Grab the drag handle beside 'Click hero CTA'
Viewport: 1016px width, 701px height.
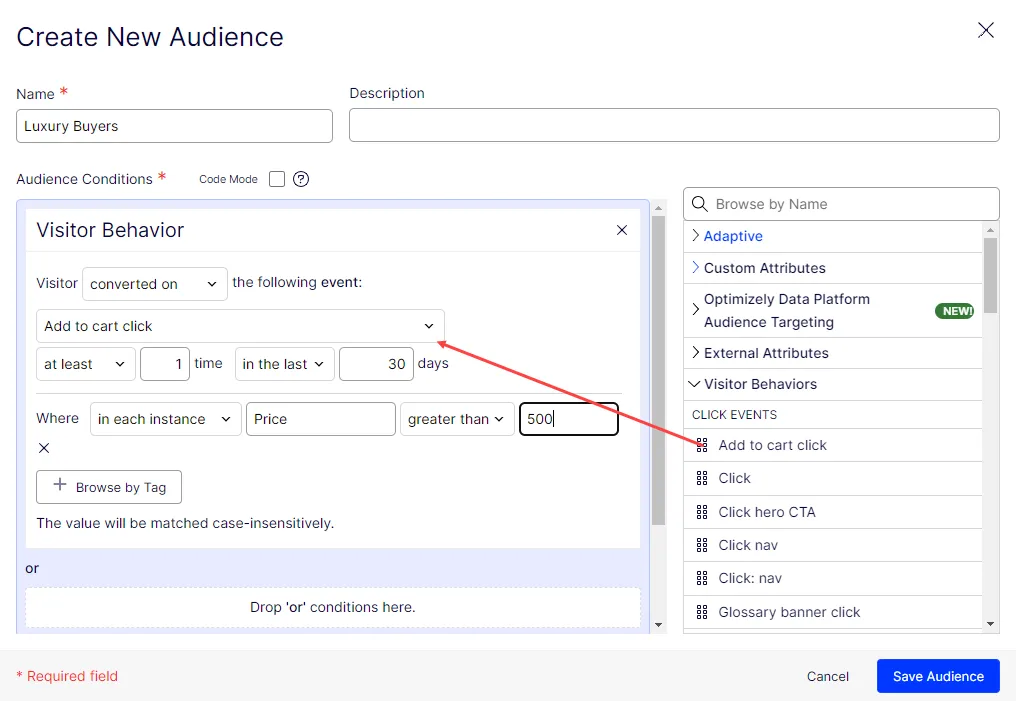(x=702, y=512)
